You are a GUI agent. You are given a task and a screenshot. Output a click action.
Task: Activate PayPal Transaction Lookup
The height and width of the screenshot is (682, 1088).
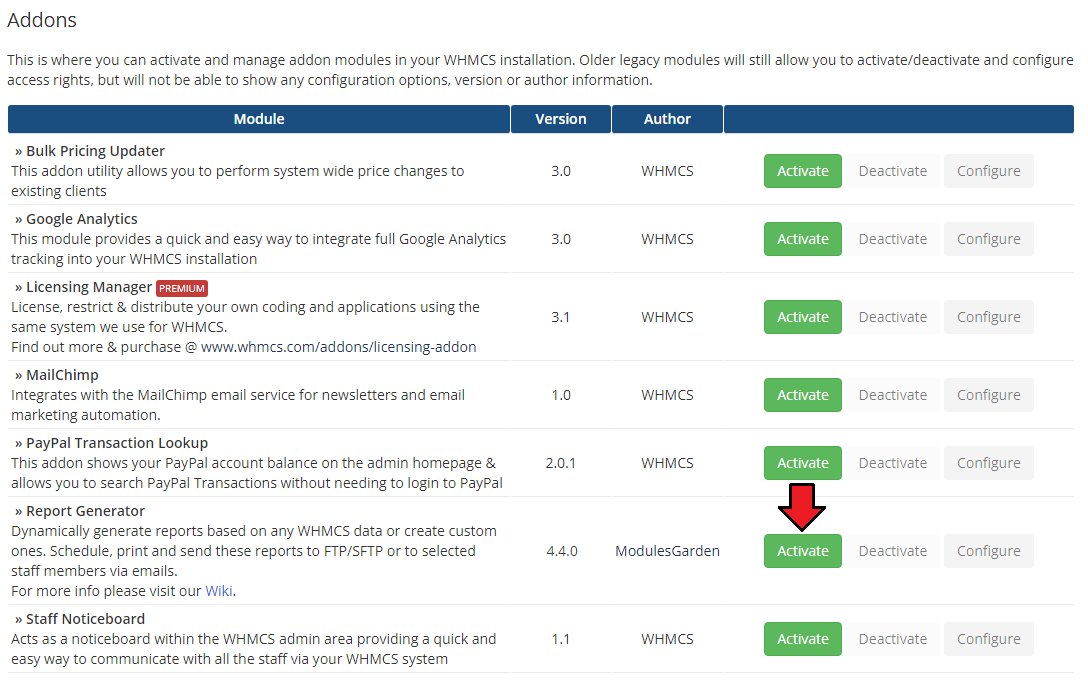coord(803,463)
